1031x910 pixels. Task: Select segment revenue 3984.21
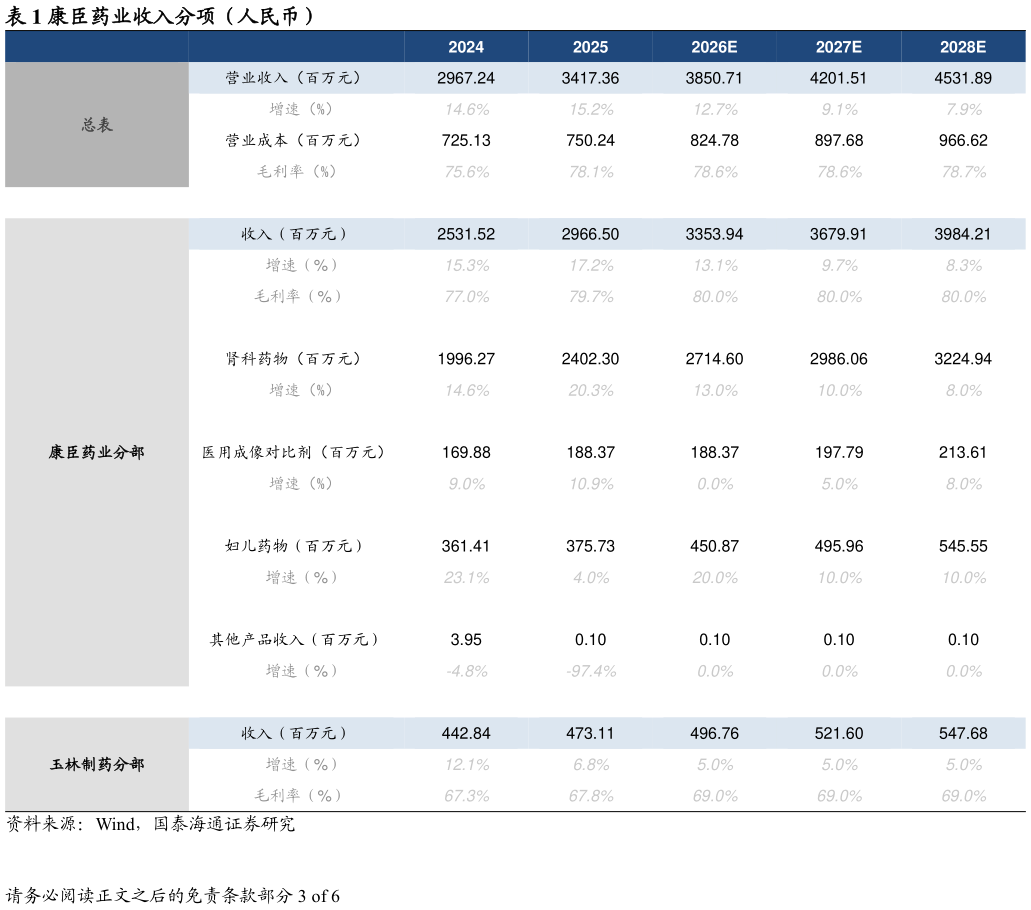pyautogui.click(x=963, y=234)
